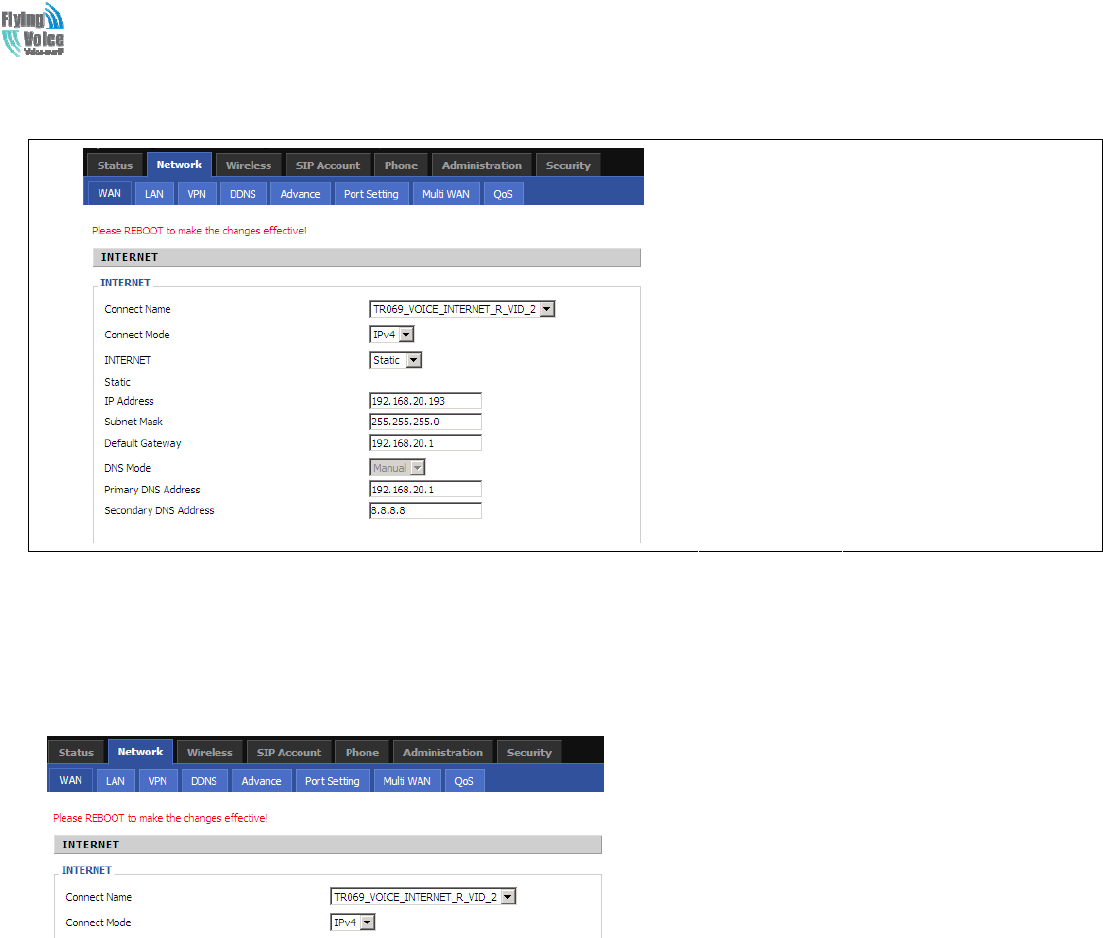Open QoS sub-tab in upper screenshot

pyautogui.click(x=503, y=194)
